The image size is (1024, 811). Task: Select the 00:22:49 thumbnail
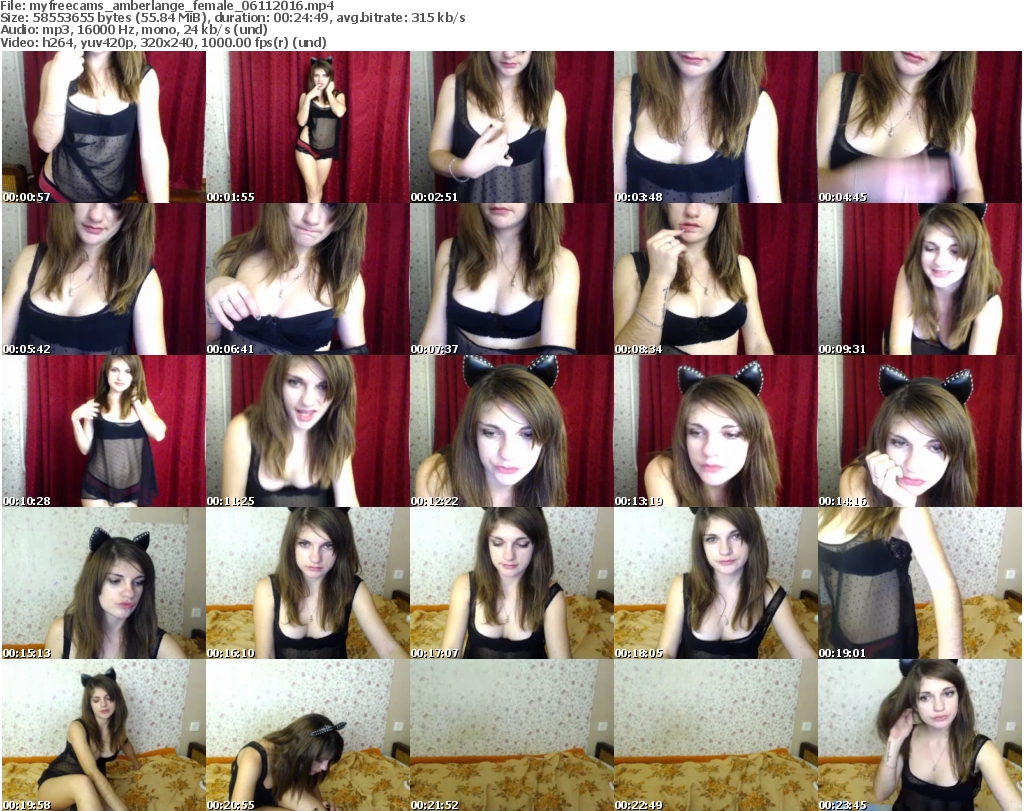click(x=715, y=735)
